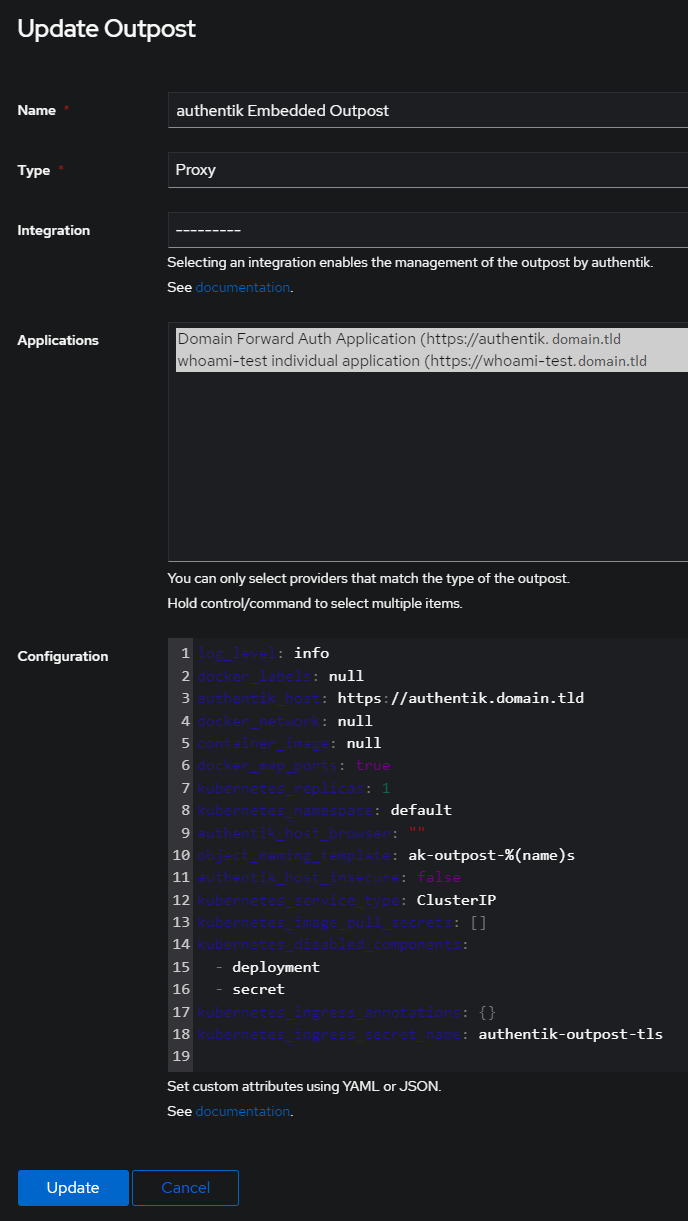
Task: Click kubernetes_image_pull_secrets line
Action: (x=342, y=922)
